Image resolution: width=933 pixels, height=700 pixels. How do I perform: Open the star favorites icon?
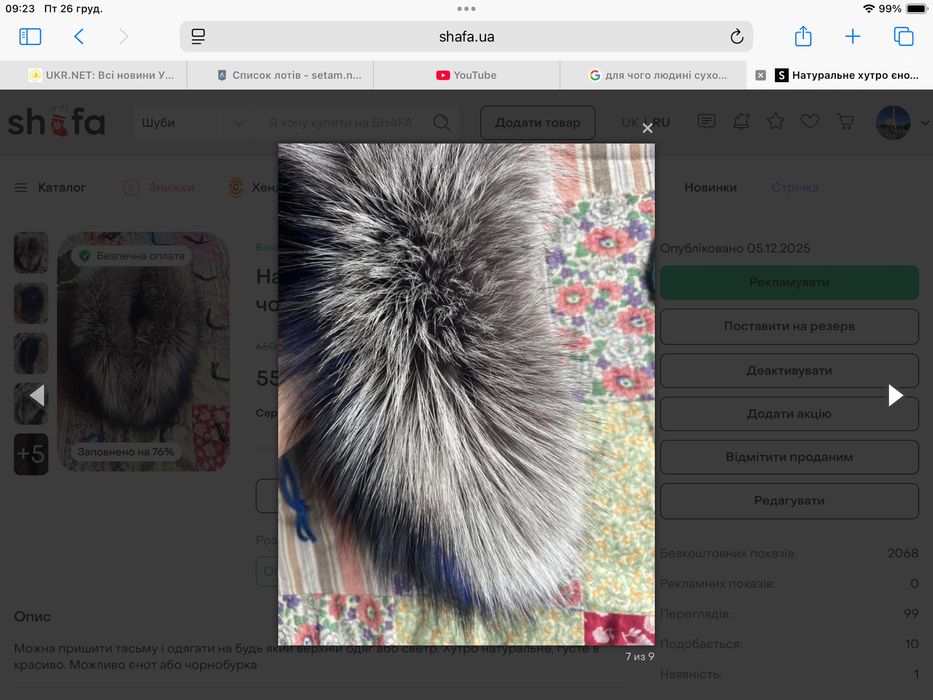coord(775,122)
